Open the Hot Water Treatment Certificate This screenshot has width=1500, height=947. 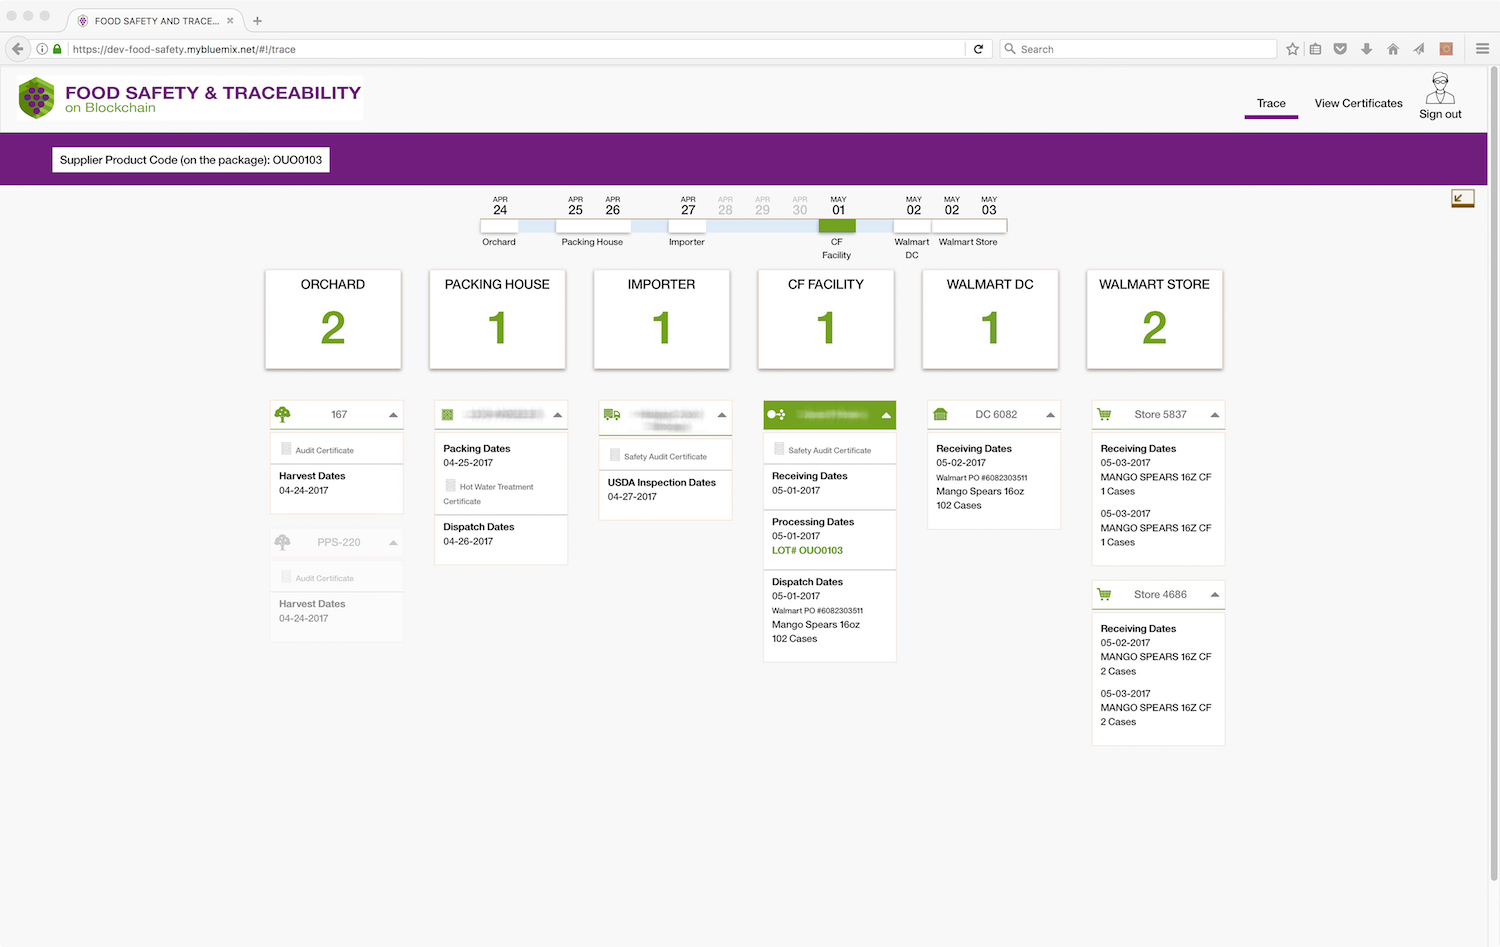495,487
